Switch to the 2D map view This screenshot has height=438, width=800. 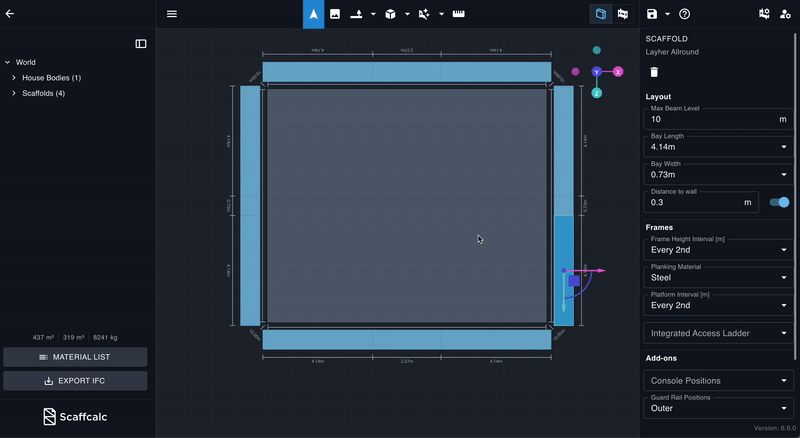click(x=623, y=14)
